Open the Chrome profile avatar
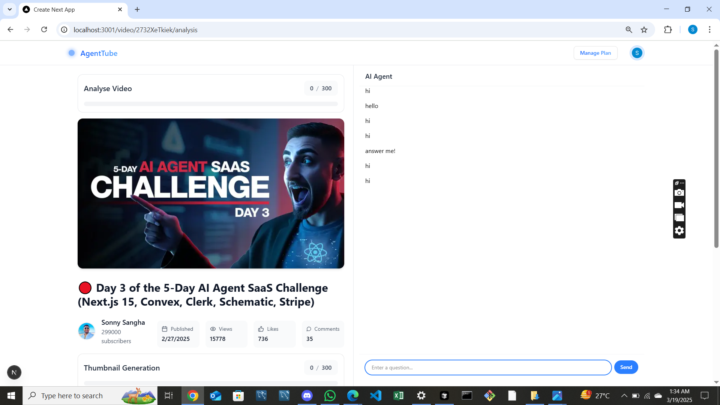The image size is (720, 405). point(692,29)
